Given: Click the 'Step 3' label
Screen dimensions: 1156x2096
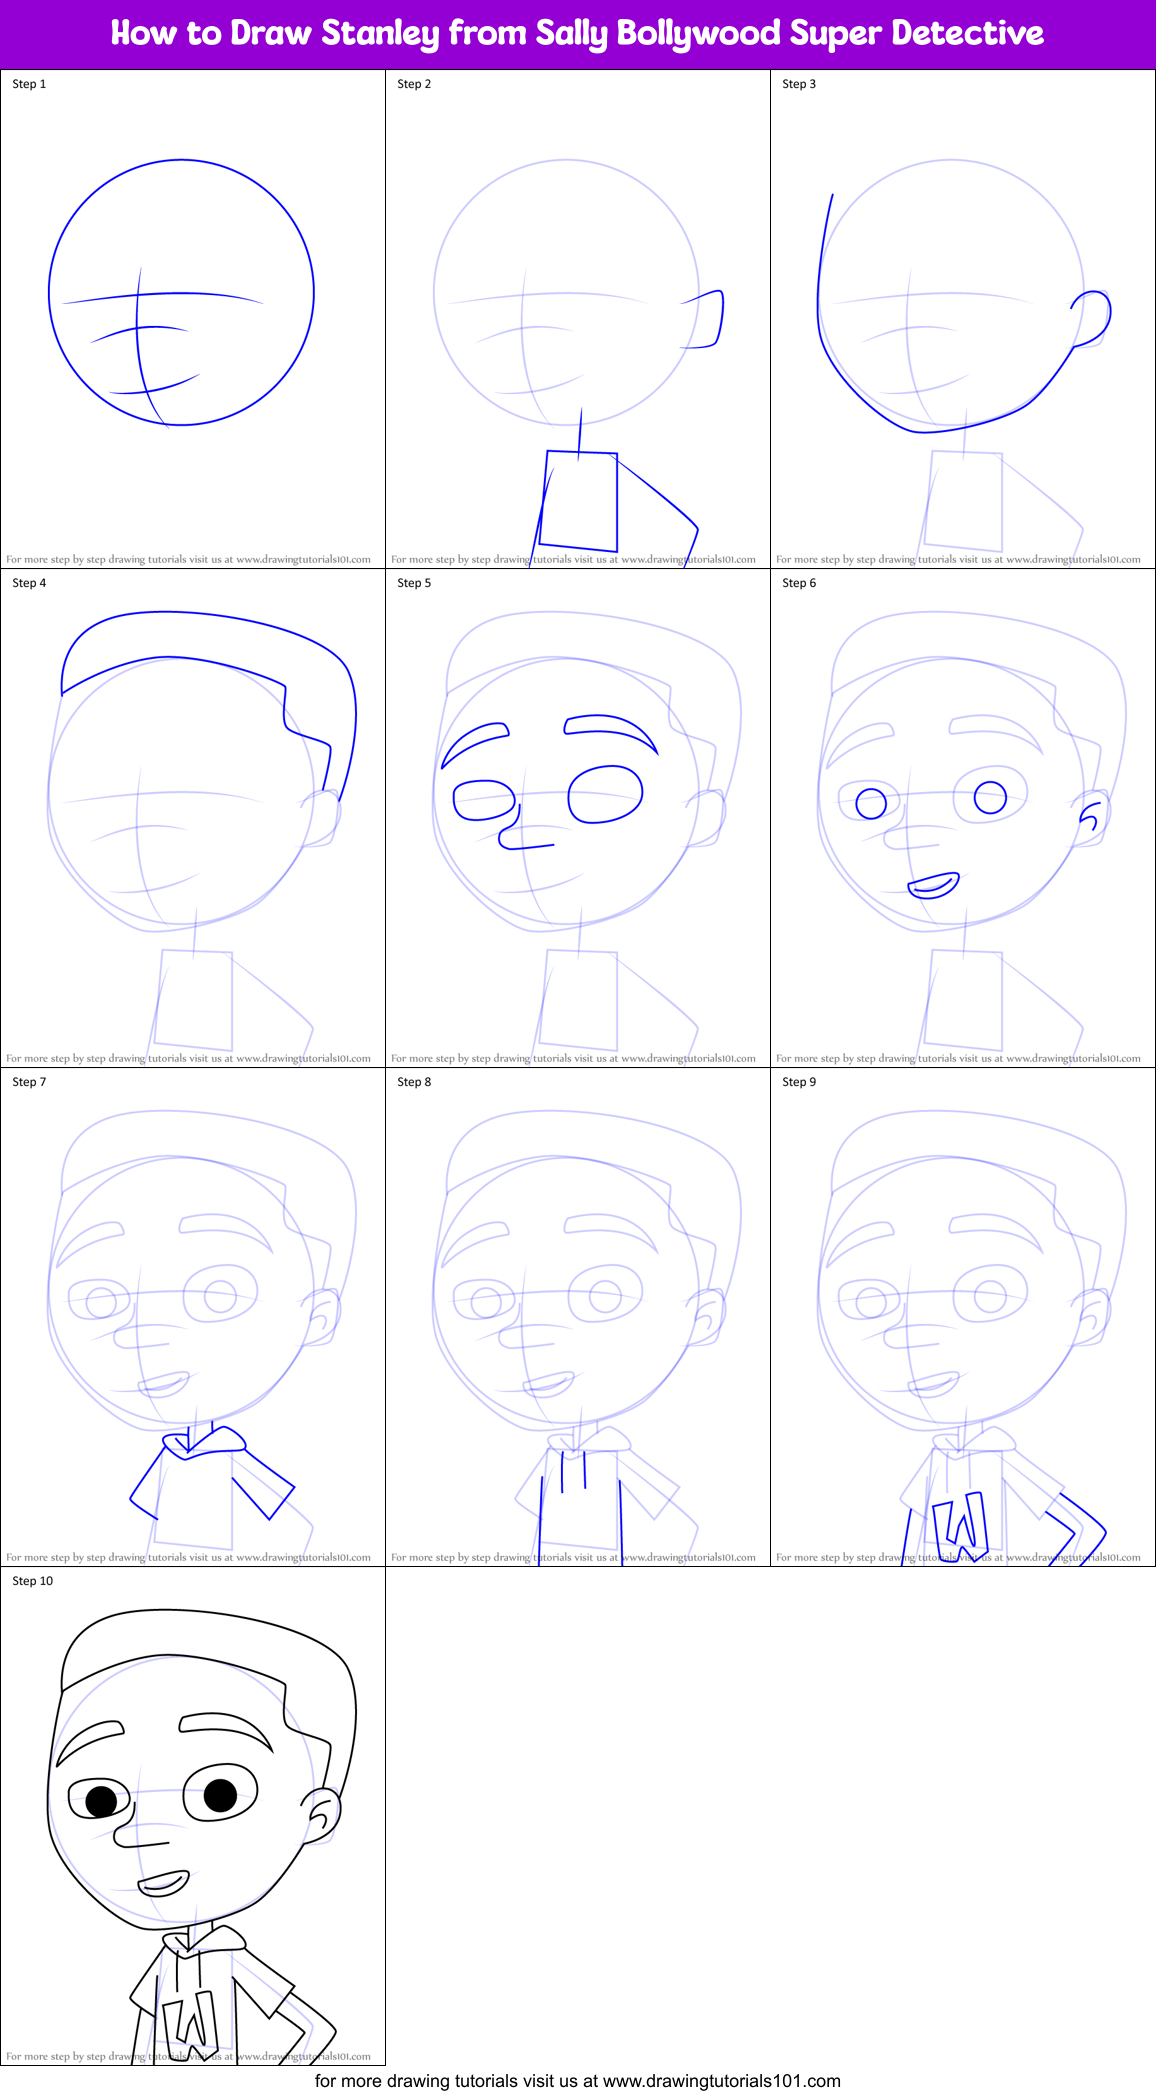Looking at the screenshot, I should point(799,84).
